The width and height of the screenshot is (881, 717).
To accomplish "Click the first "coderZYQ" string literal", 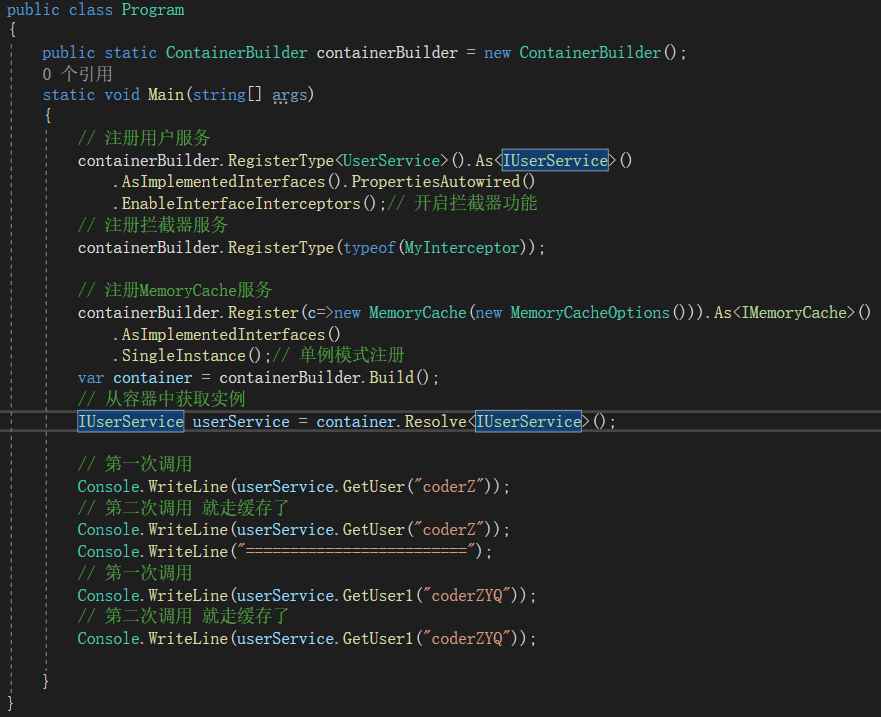I will 466,595.
